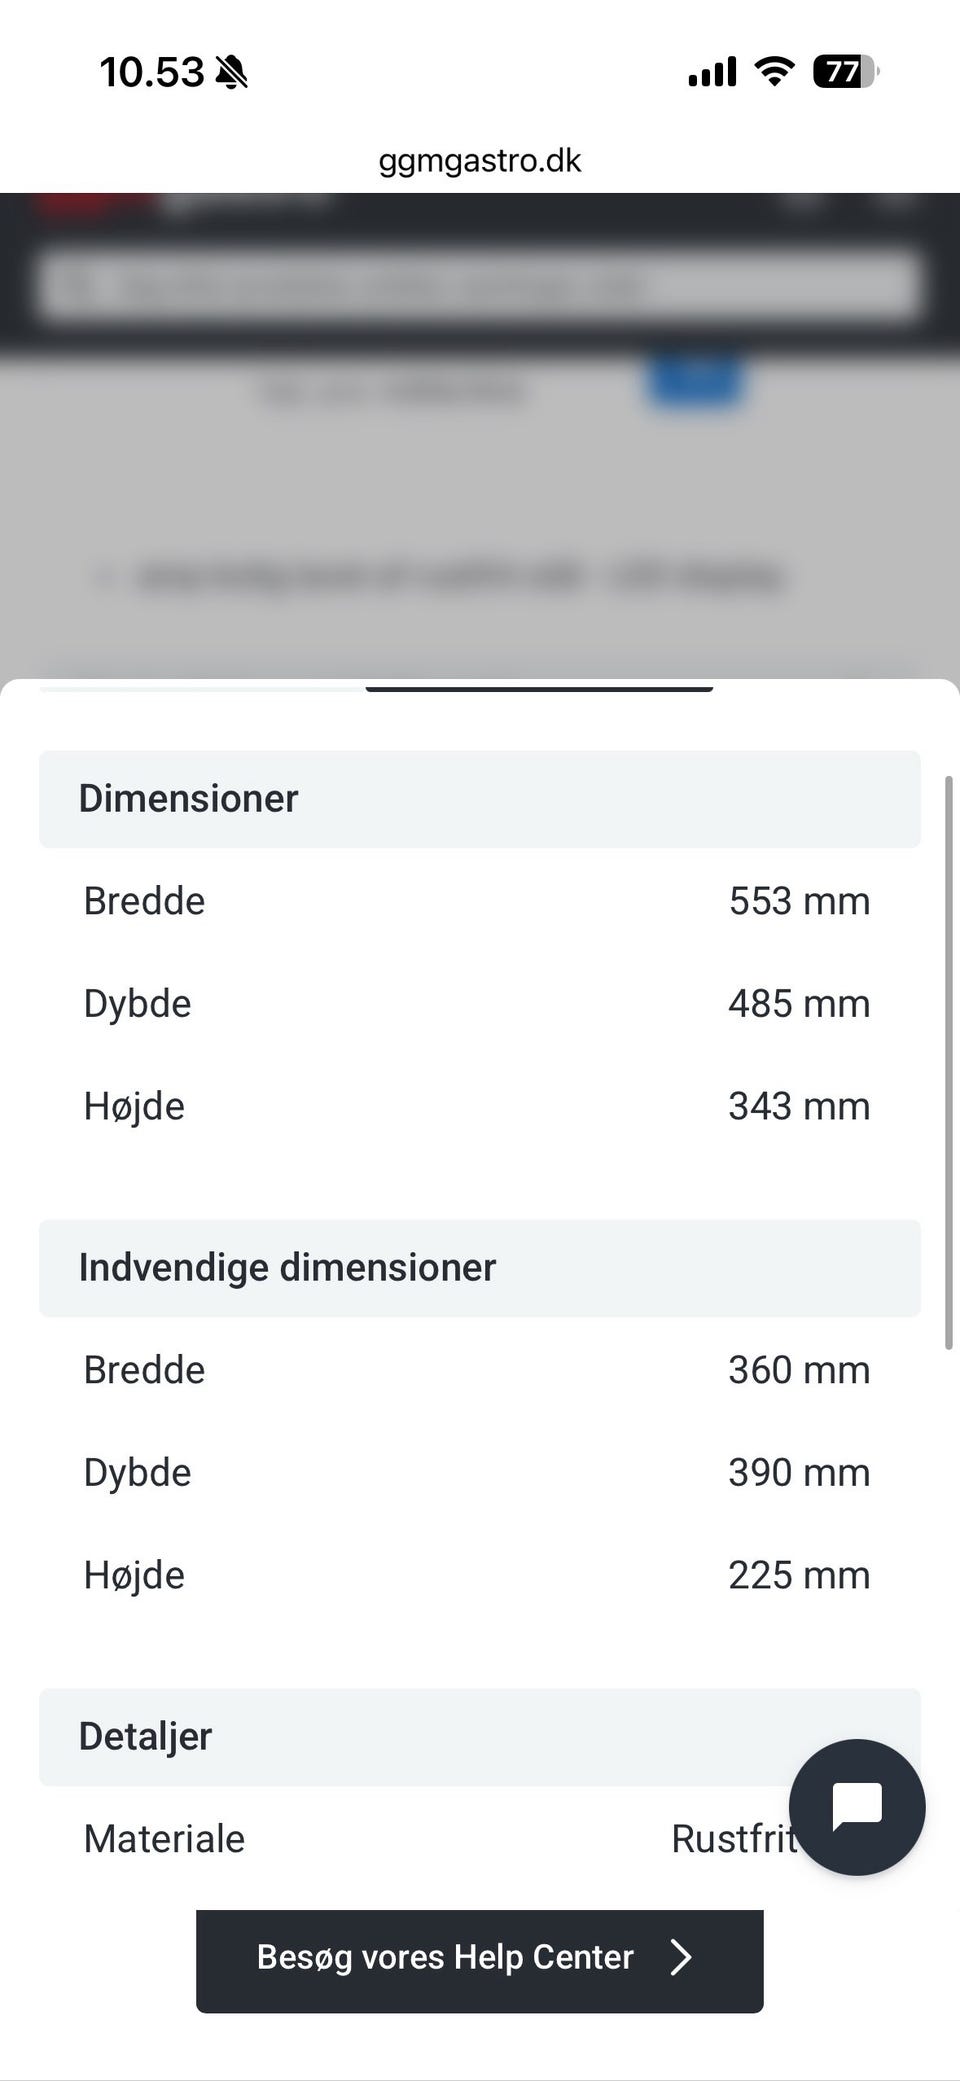Tap the silent mode bell icon
Viewport: 960px width, 2081px height.
pos(231,72)
